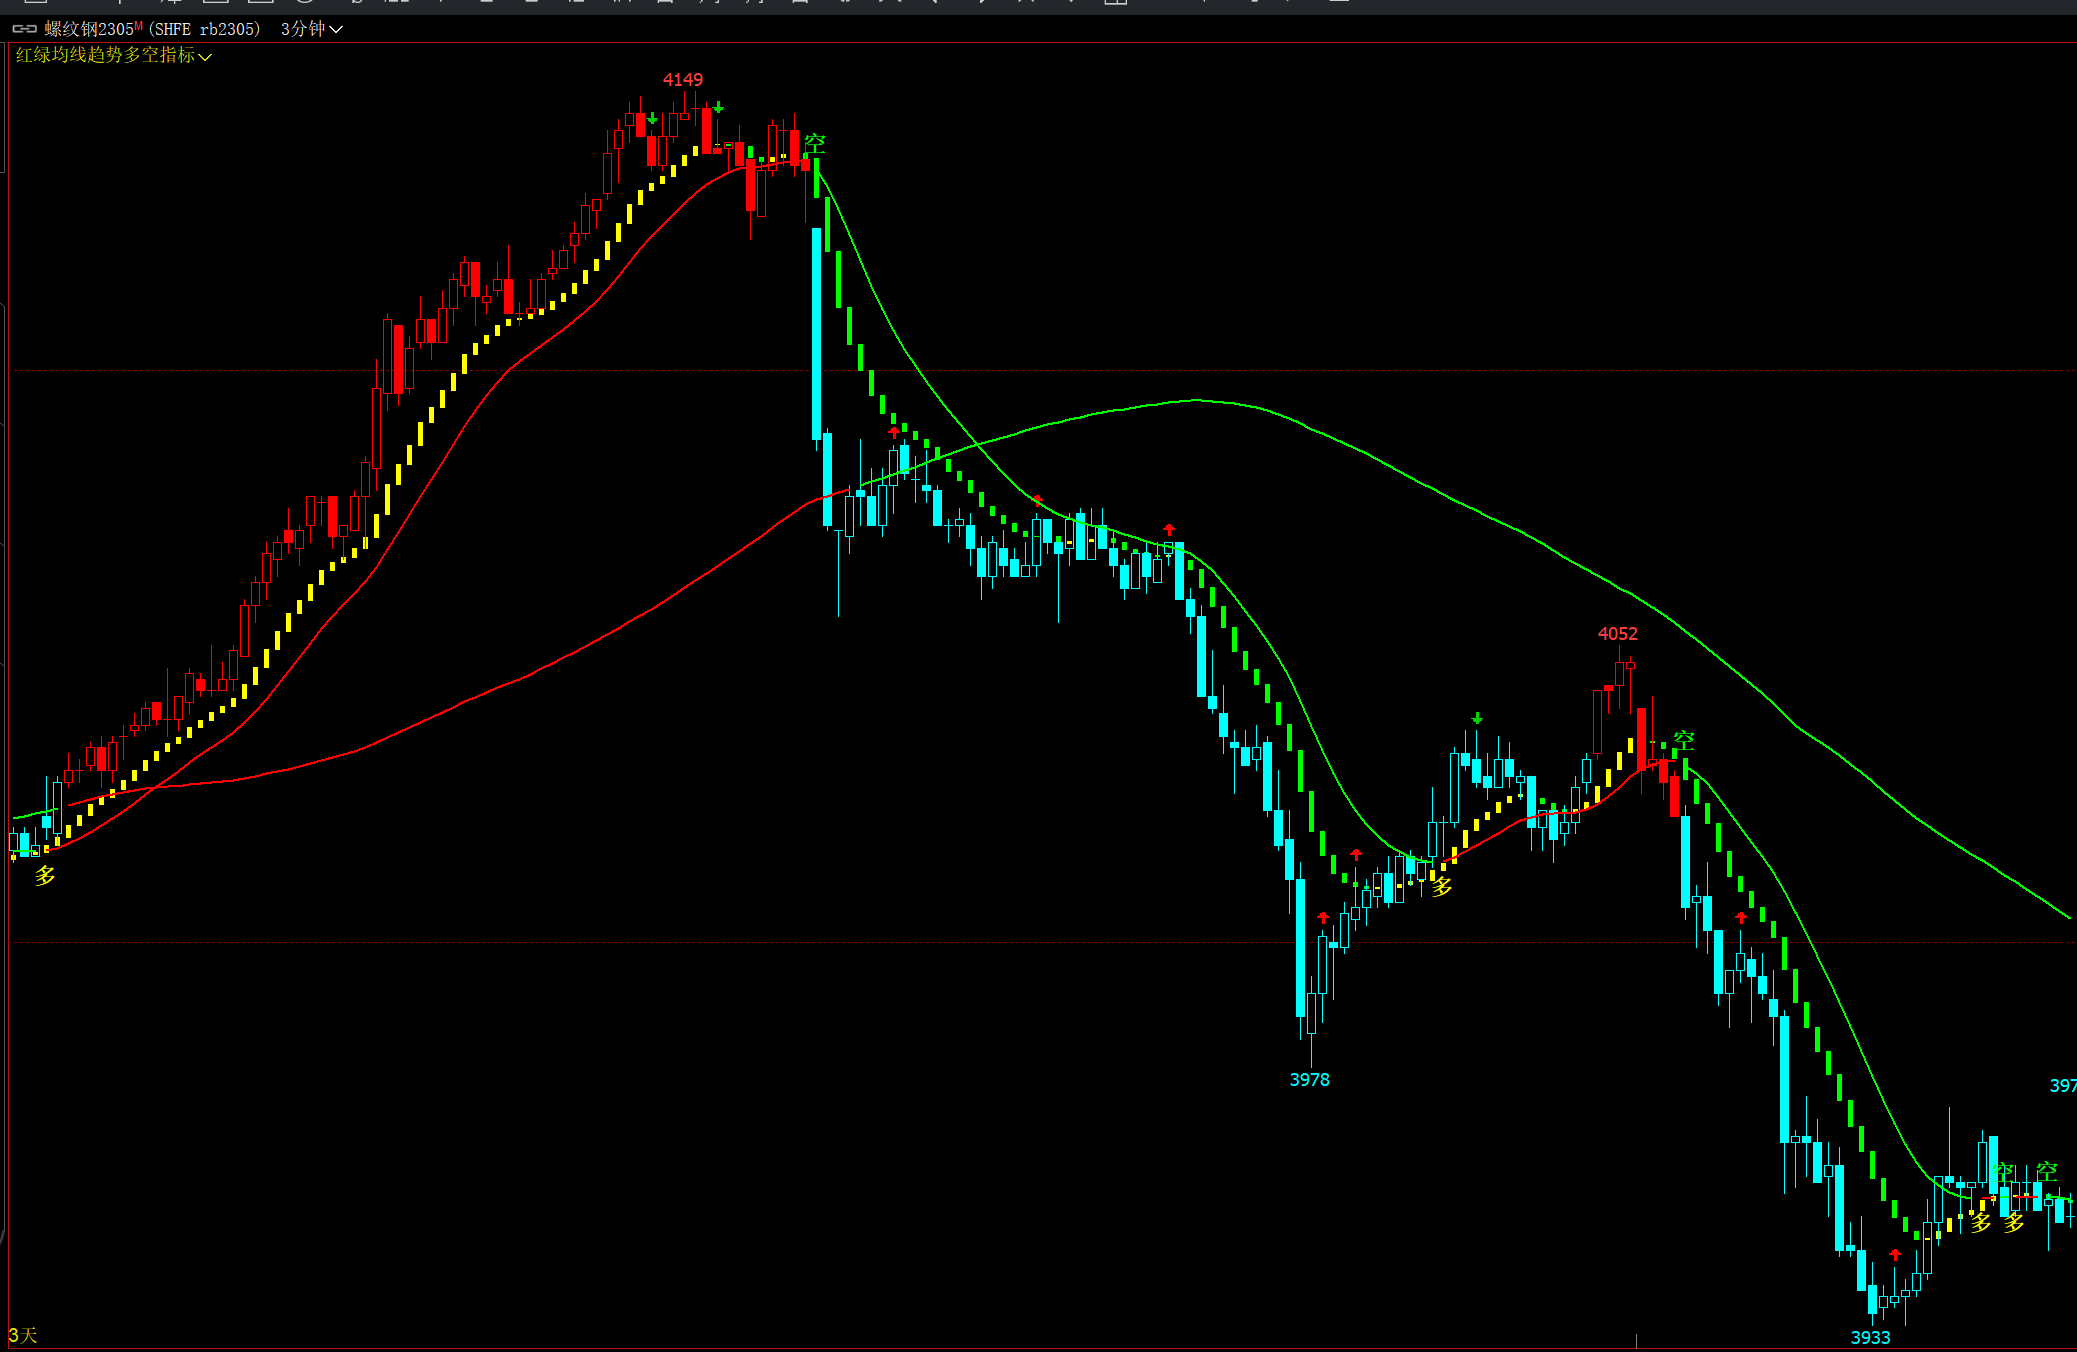Click the 3978 low price label
Image resolution: width=2077 pixels, height=1352 pixels.
[x=1309, y=1079]
